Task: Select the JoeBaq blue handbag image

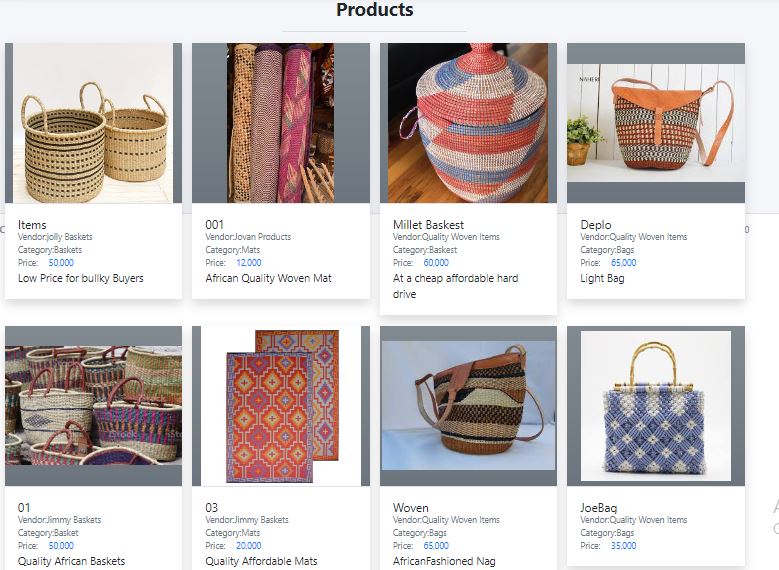Action: (655, 406)
